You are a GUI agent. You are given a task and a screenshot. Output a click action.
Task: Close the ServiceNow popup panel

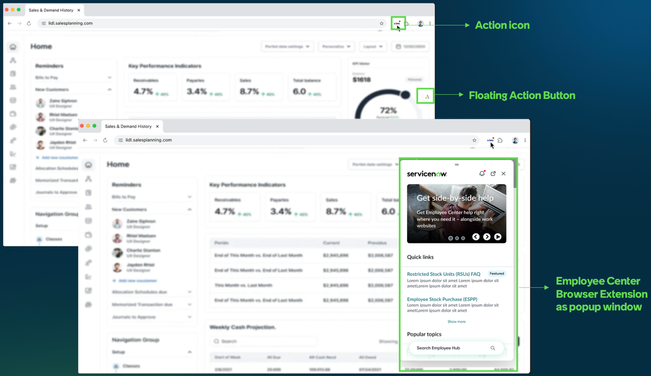[x=504, y=173]
